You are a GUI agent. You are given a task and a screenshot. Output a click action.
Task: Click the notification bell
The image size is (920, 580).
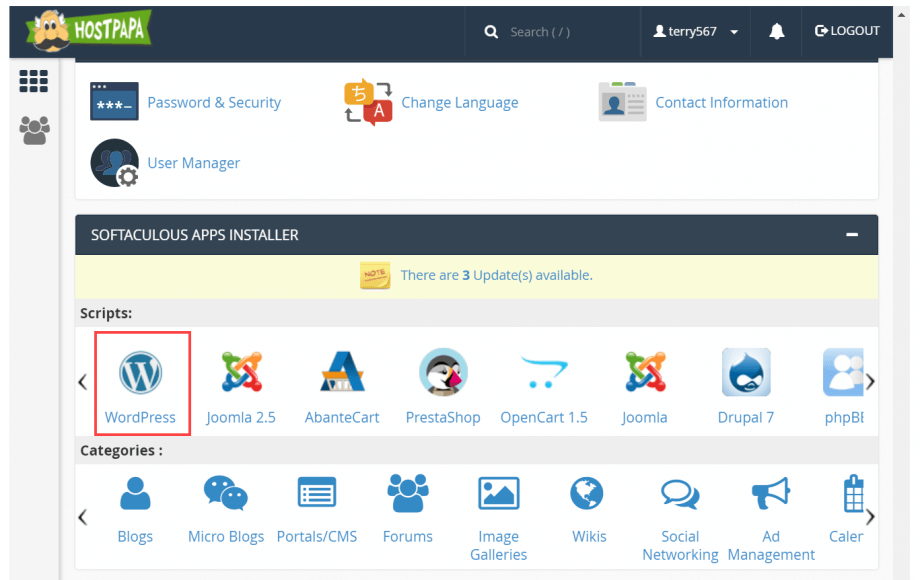777,31
